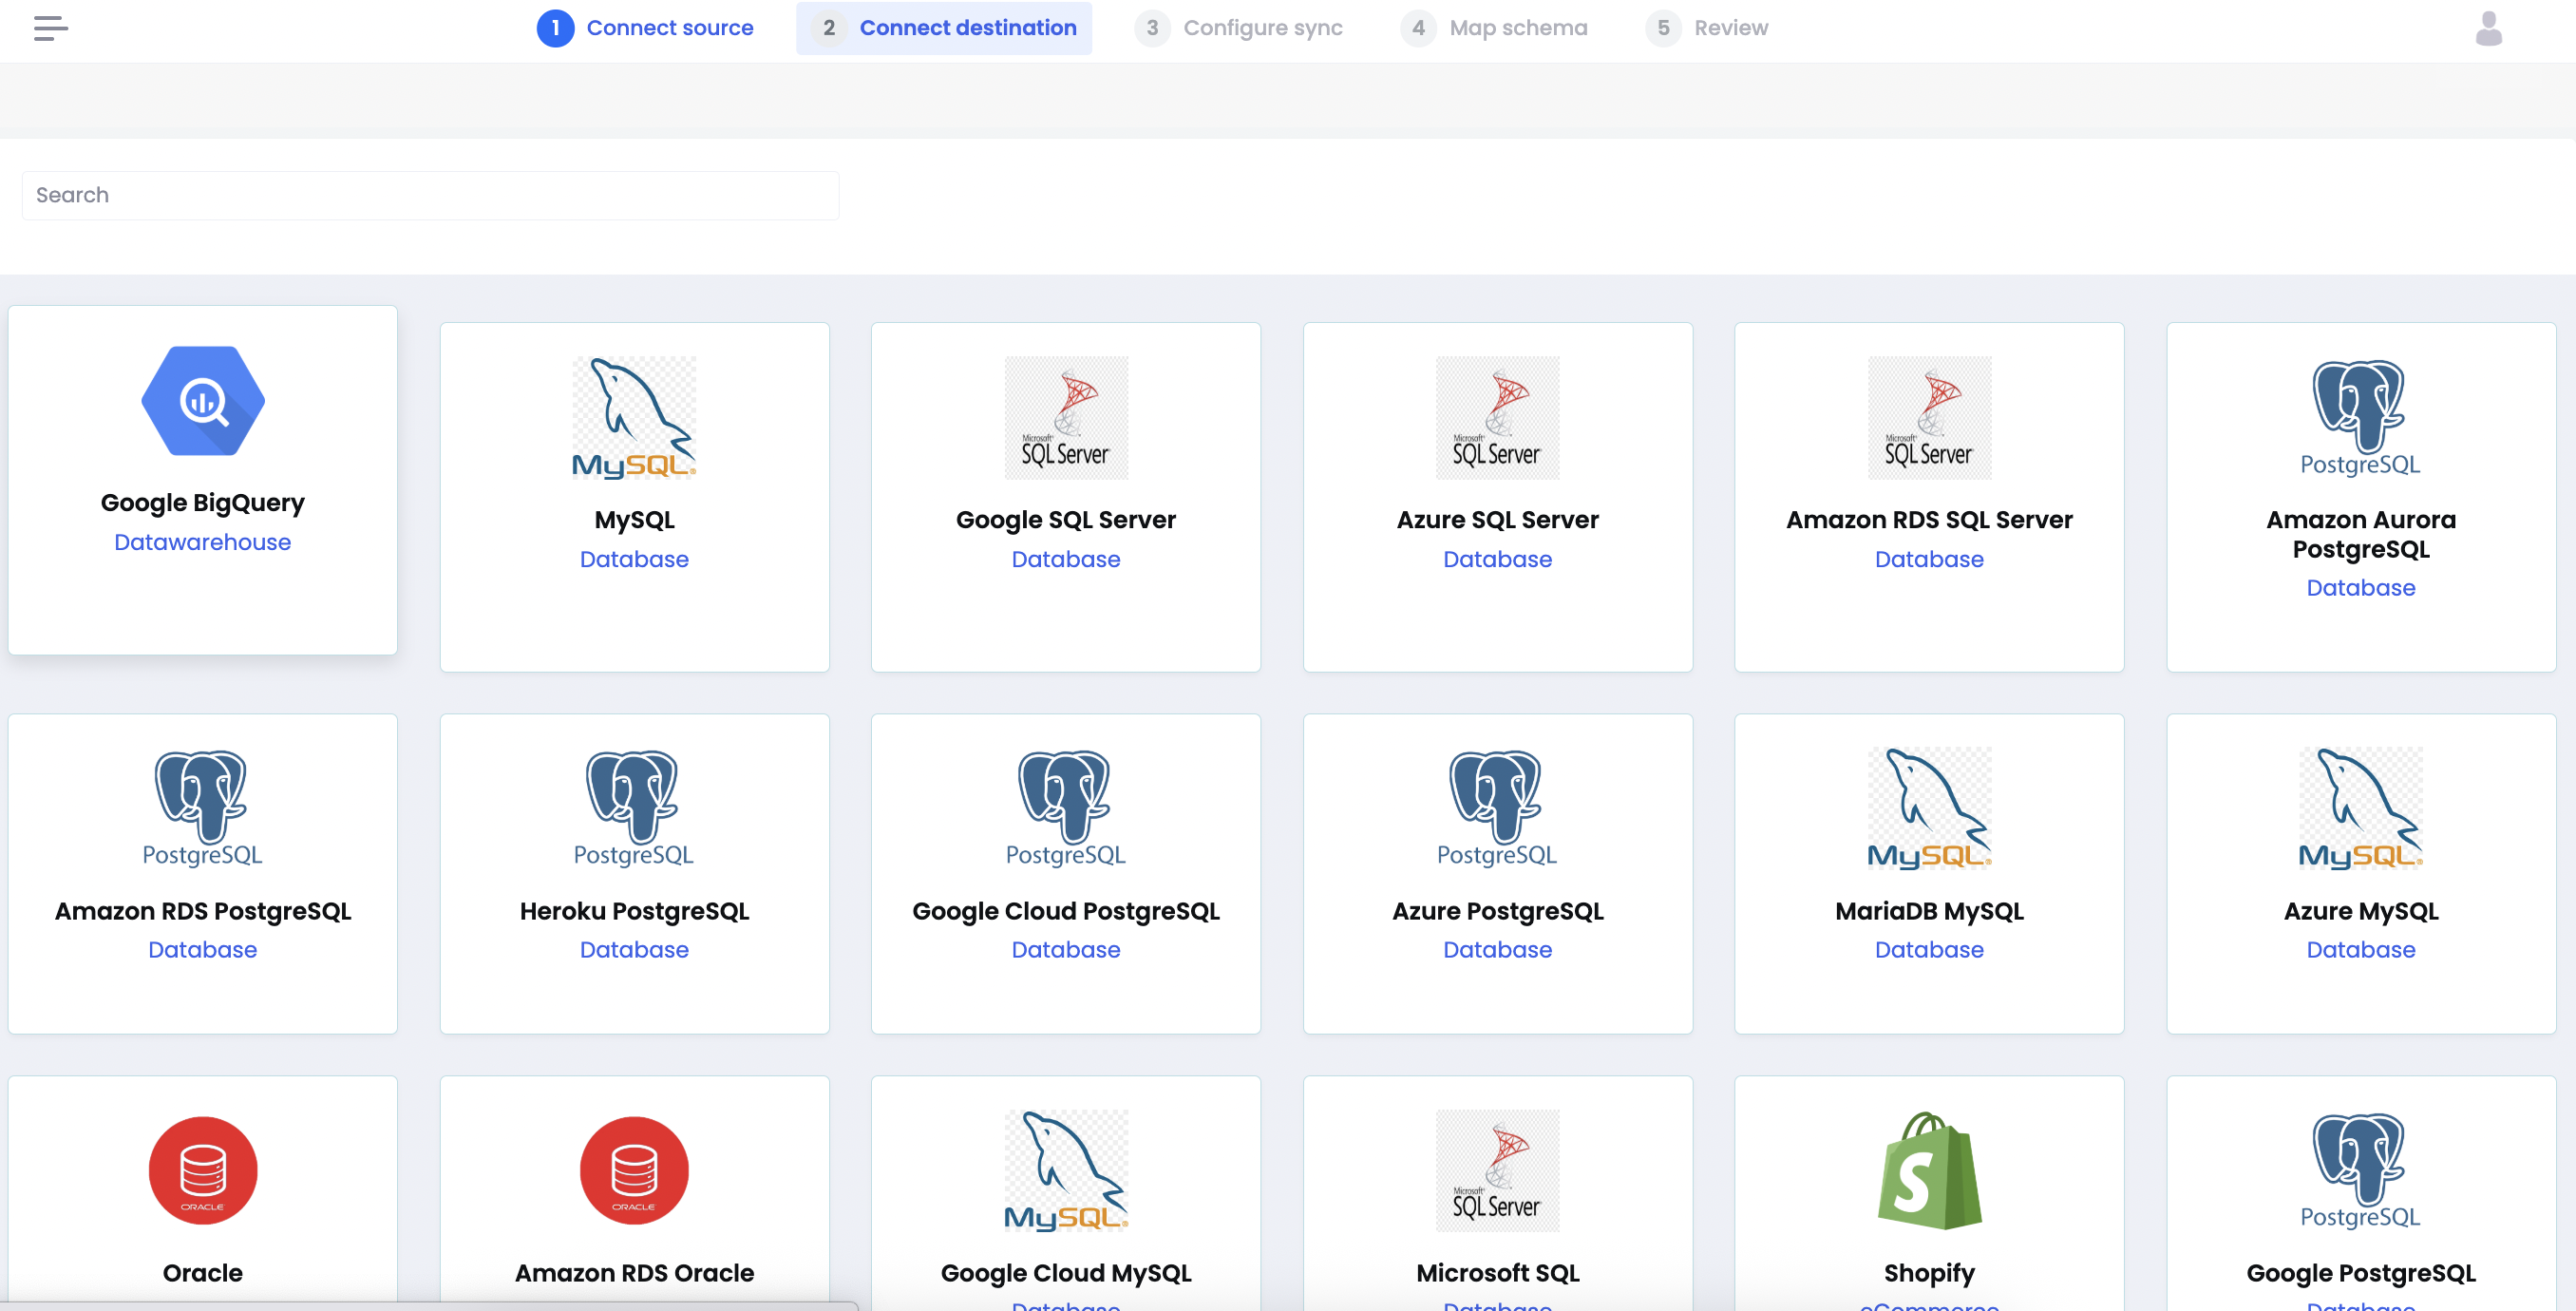Choose the MariaDB MySQL title
Image resolution: width=2576 pixels, height=1311 pixels.
click(1929, 911)
